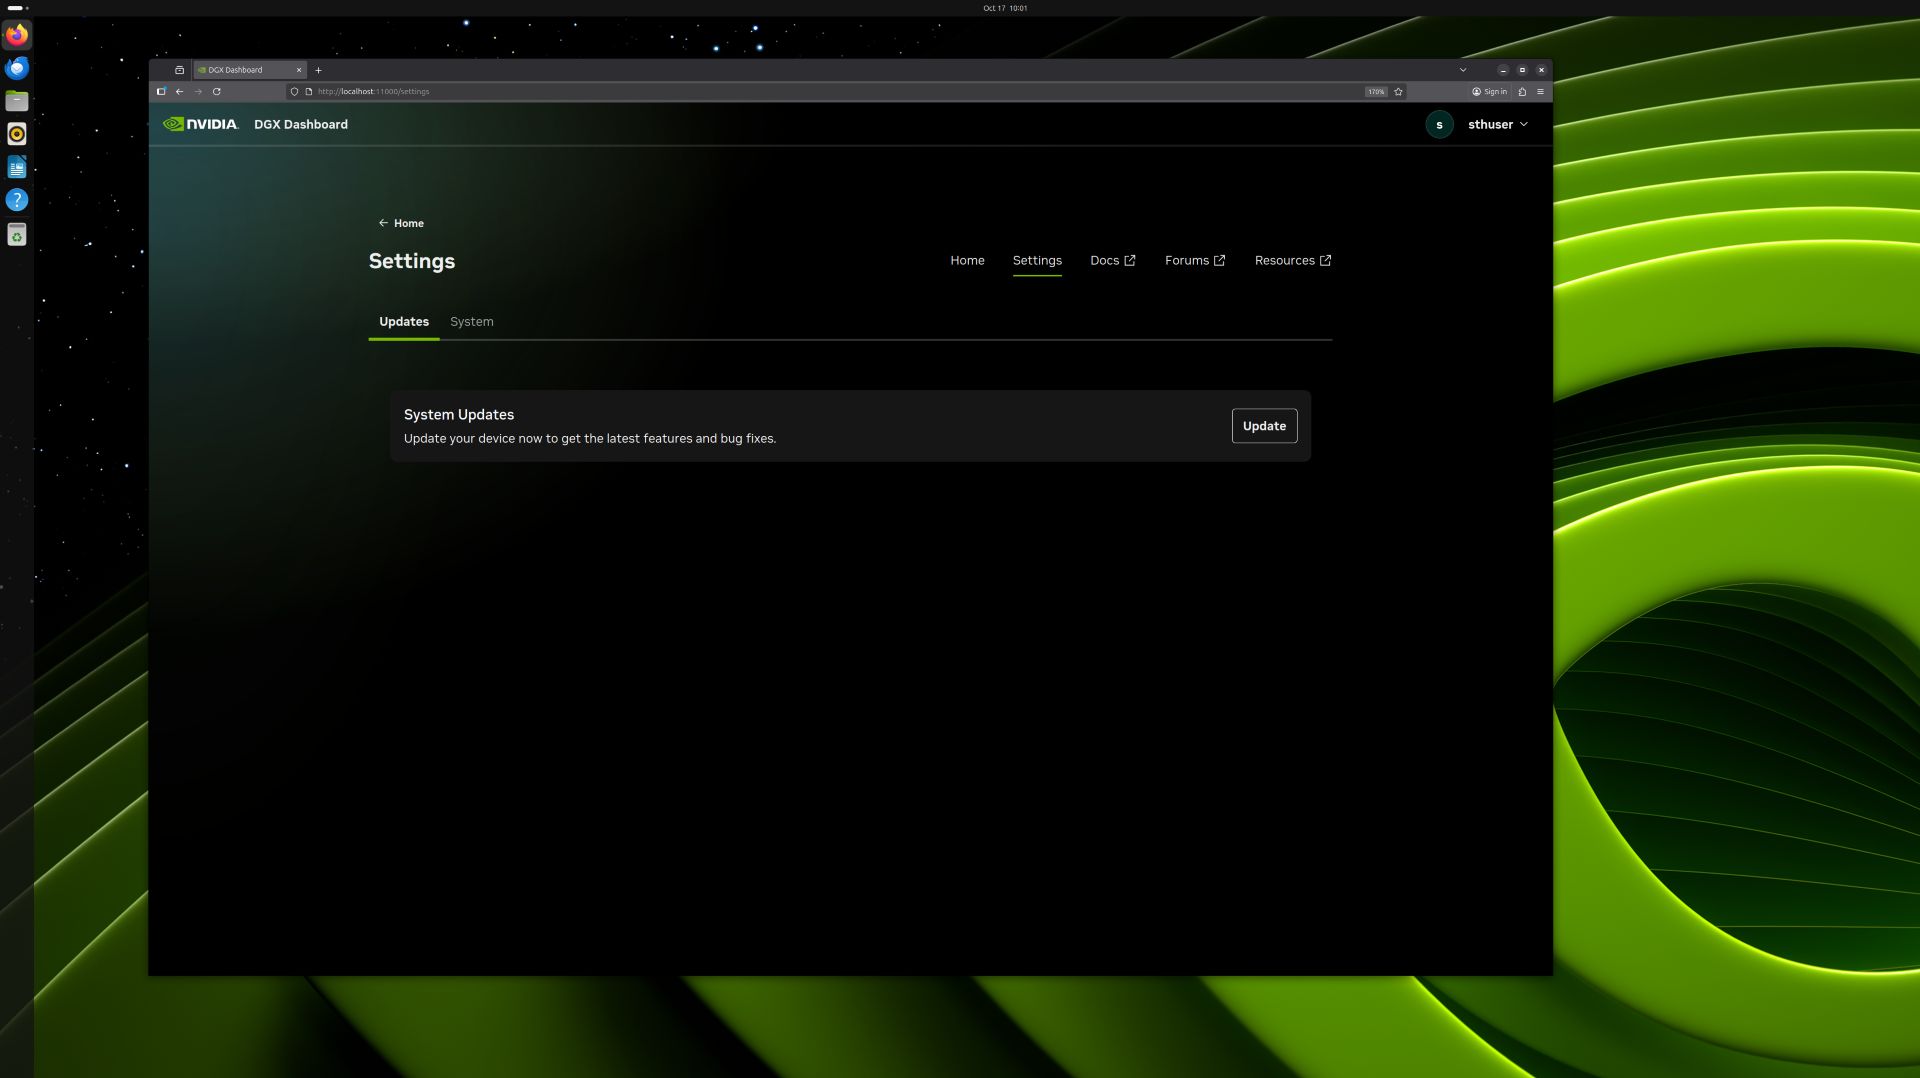Viewport: 1920px width, 1078px height.
Task: Click the sthuser avatar circle
Action: click(1439, 124)
